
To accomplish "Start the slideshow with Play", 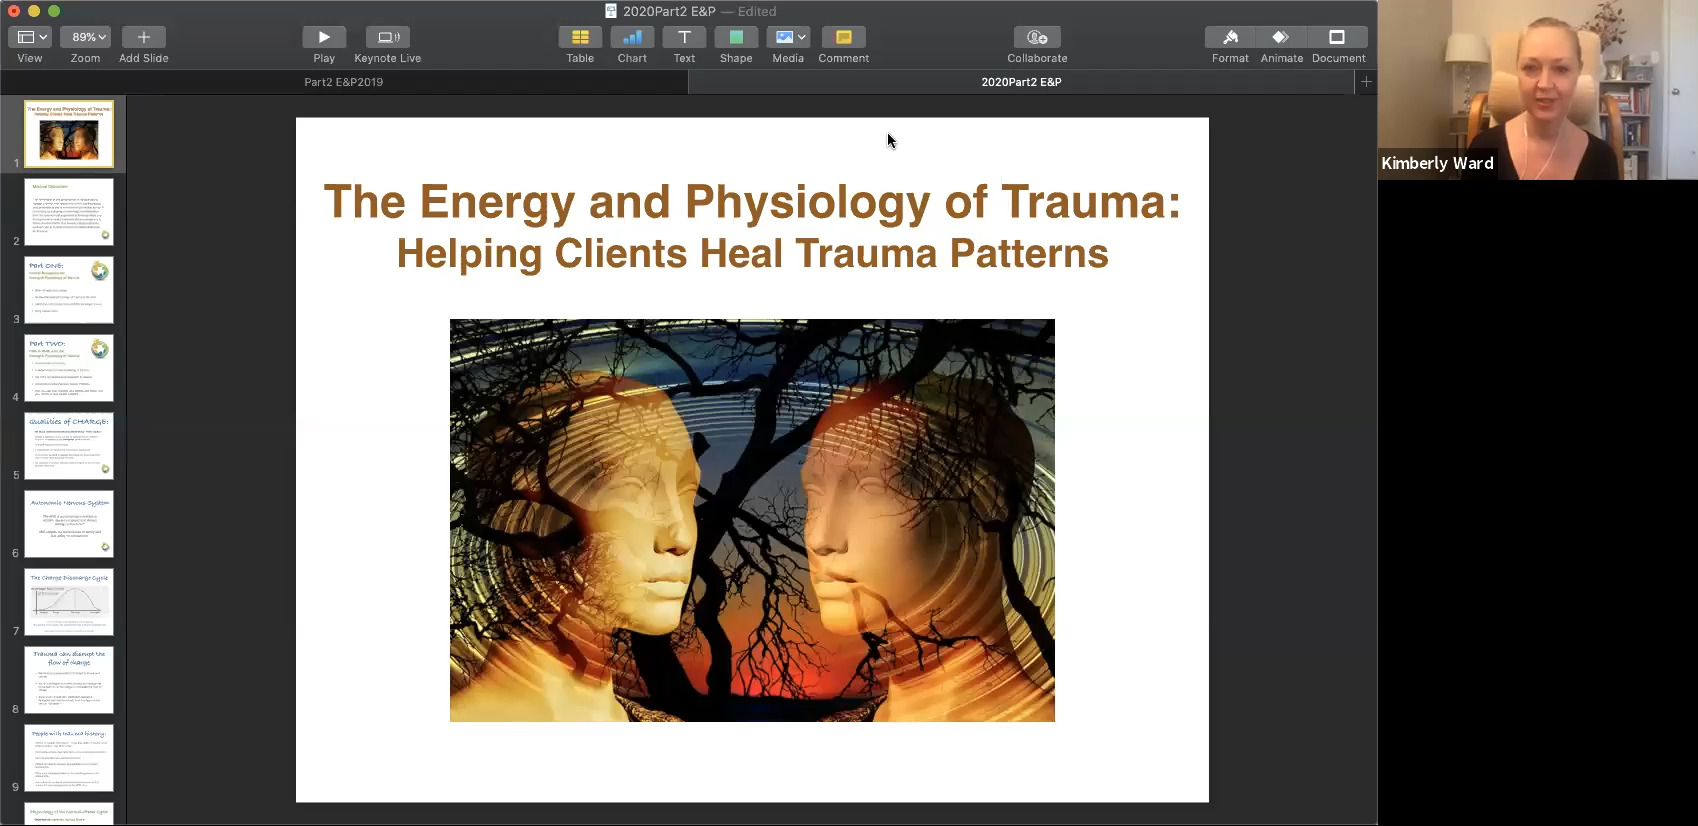I will tap(324, 37).
